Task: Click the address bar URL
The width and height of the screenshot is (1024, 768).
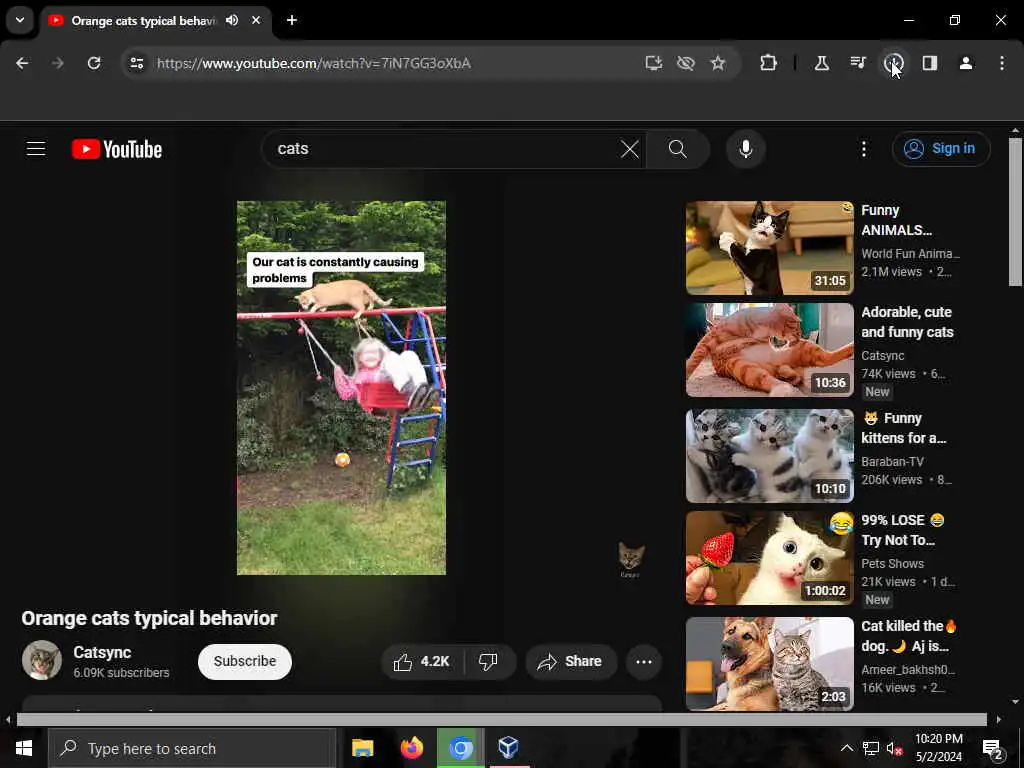Action: 313,63
